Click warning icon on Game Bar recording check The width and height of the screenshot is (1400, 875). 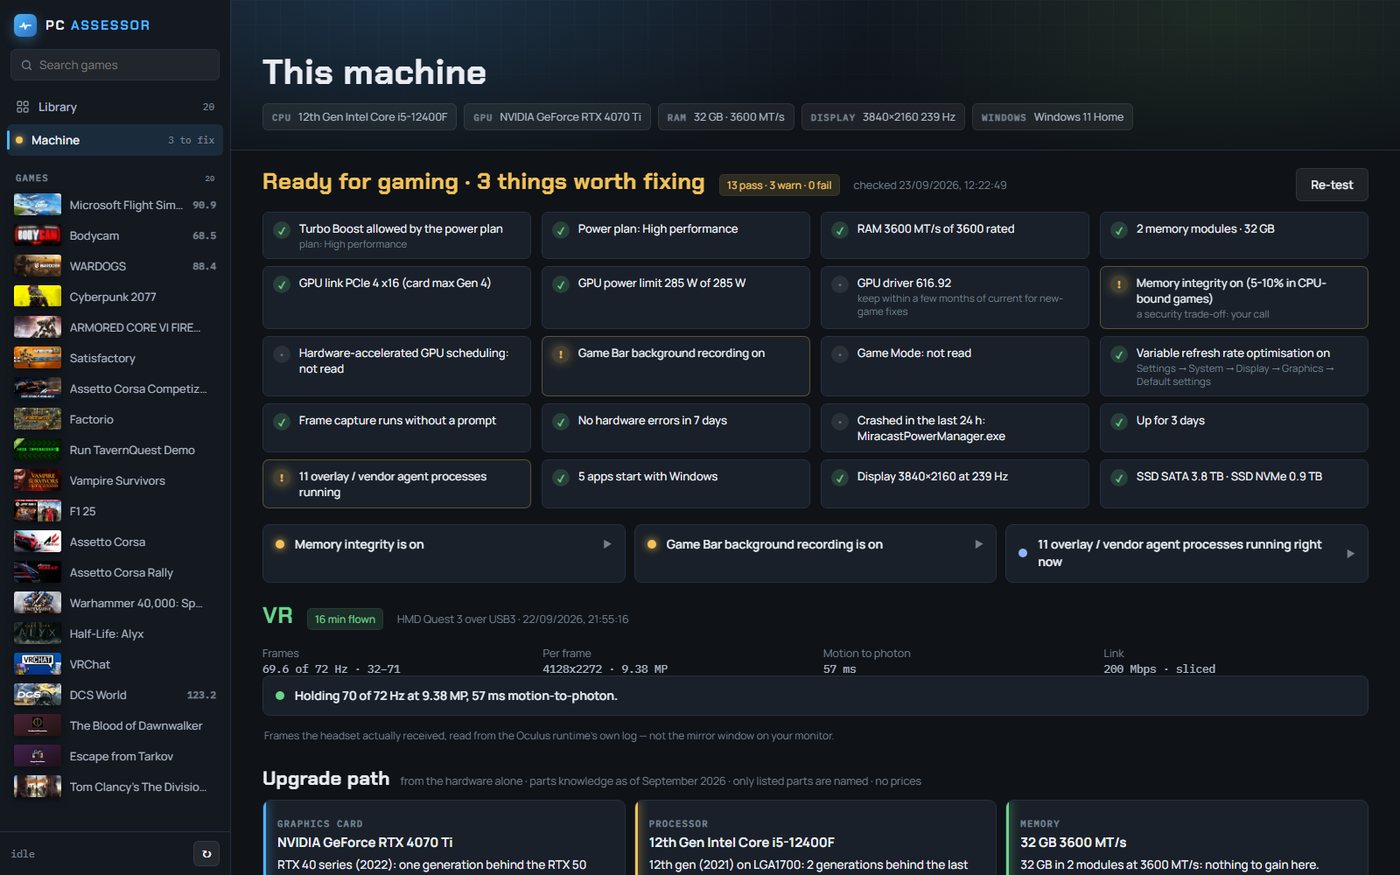[561, 355]
